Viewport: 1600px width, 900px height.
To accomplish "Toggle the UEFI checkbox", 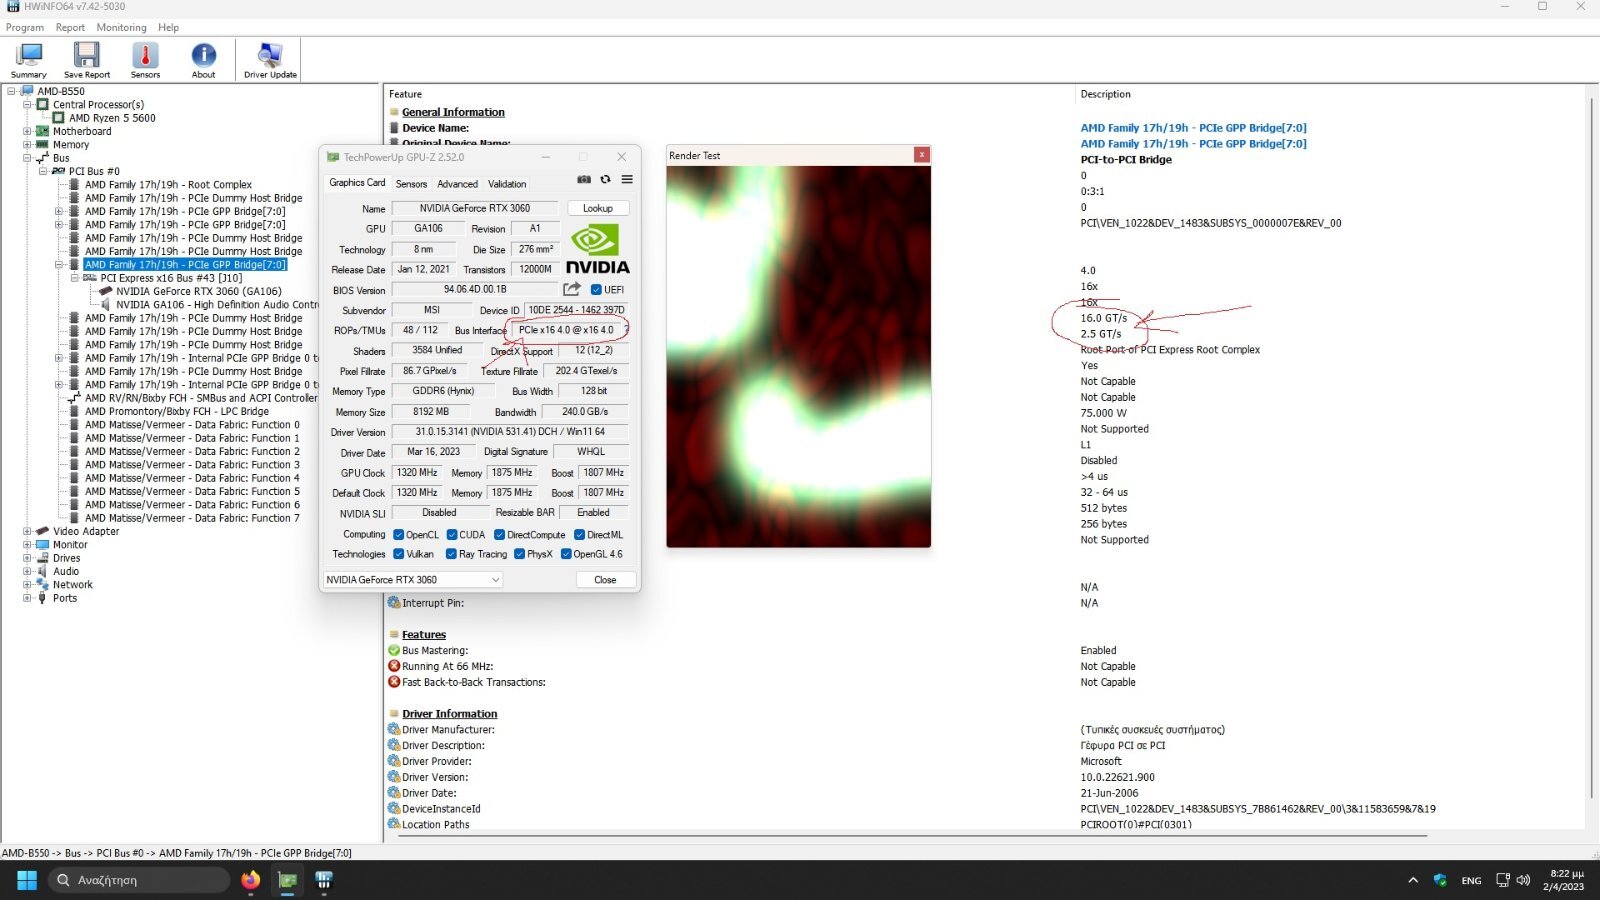I will coord(596,290).
